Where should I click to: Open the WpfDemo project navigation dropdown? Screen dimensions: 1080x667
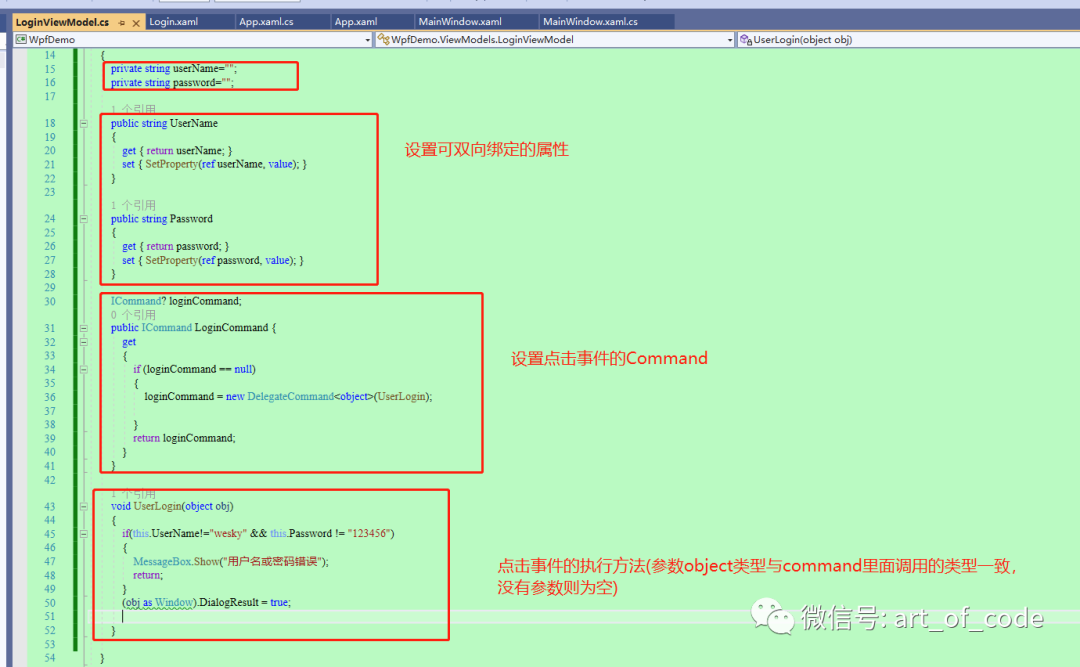point(367,40)
